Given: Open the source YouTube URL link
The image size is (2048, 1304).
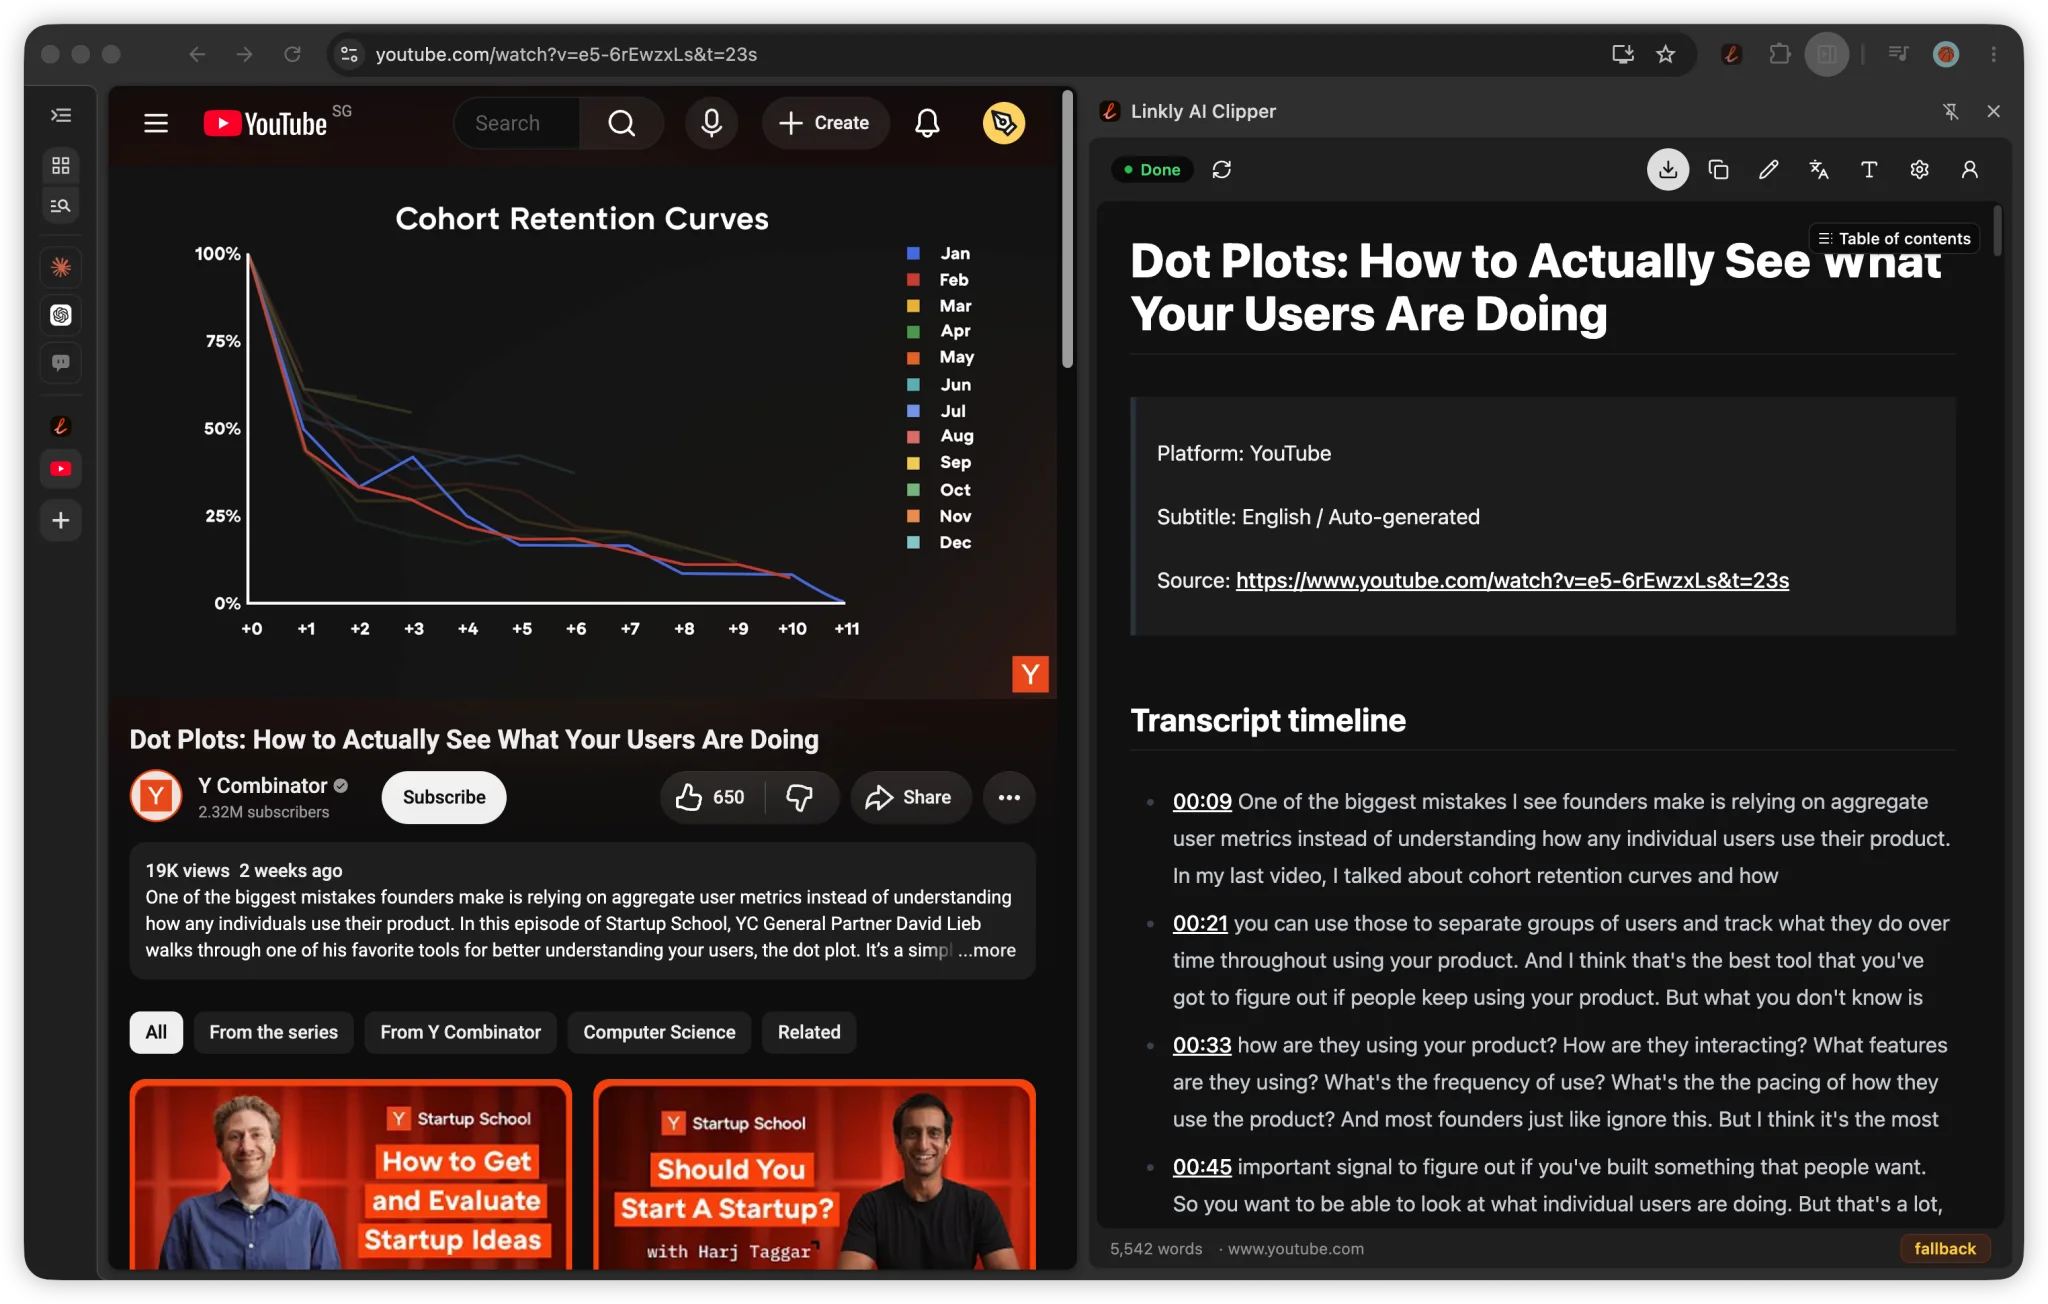Looking at the screenshot, I should (1512, 580).
